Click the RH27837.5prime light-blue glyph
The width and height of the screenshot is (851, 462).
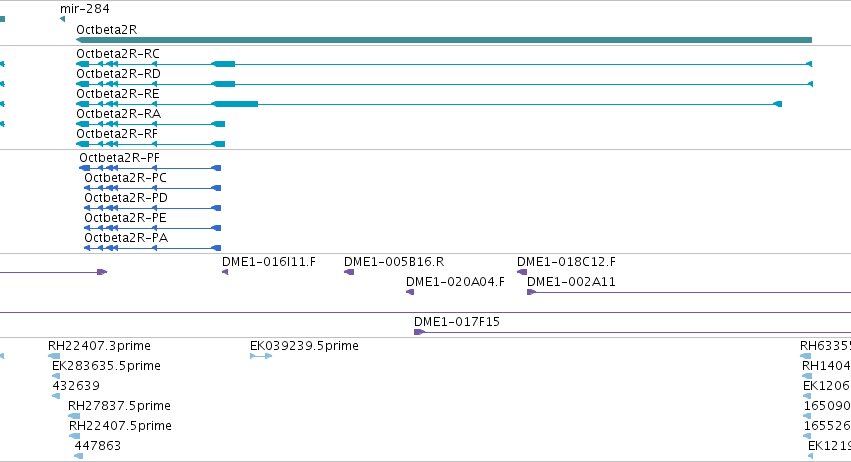point(74,416)
